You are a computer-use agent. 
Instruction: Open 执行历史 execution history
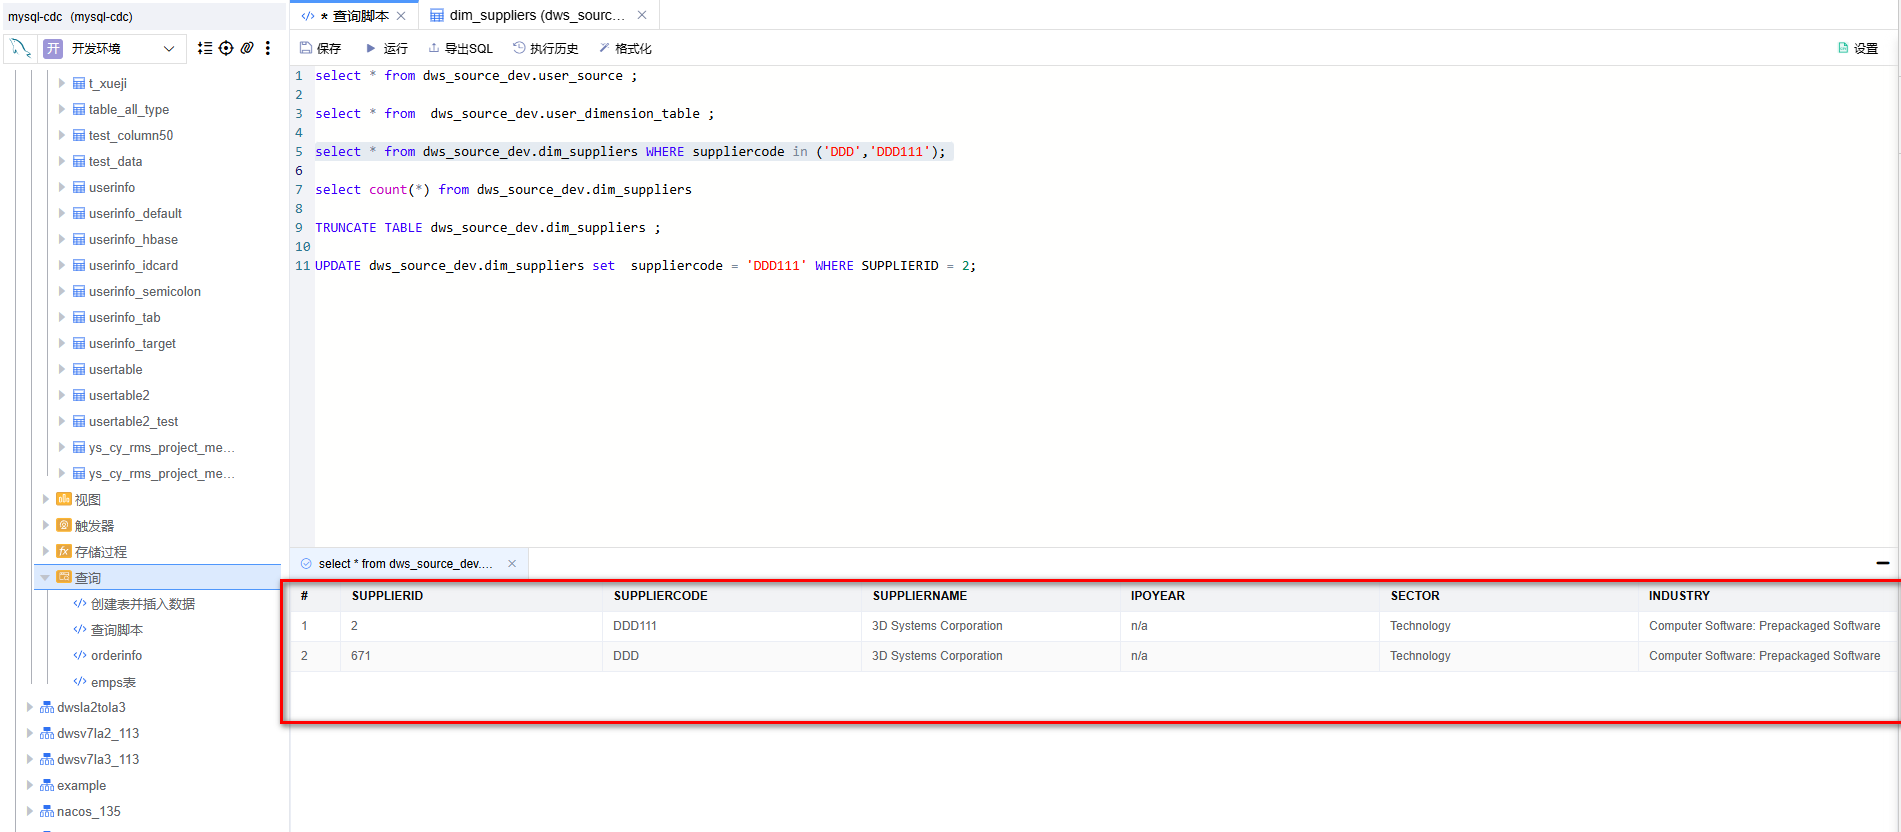(x=545, y=48)
